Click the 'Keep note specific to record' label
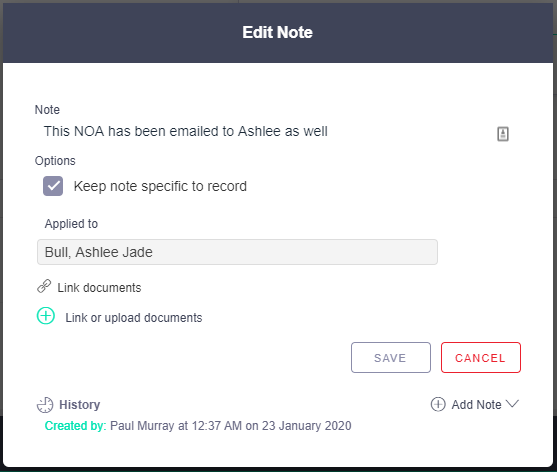 point(160,186)
